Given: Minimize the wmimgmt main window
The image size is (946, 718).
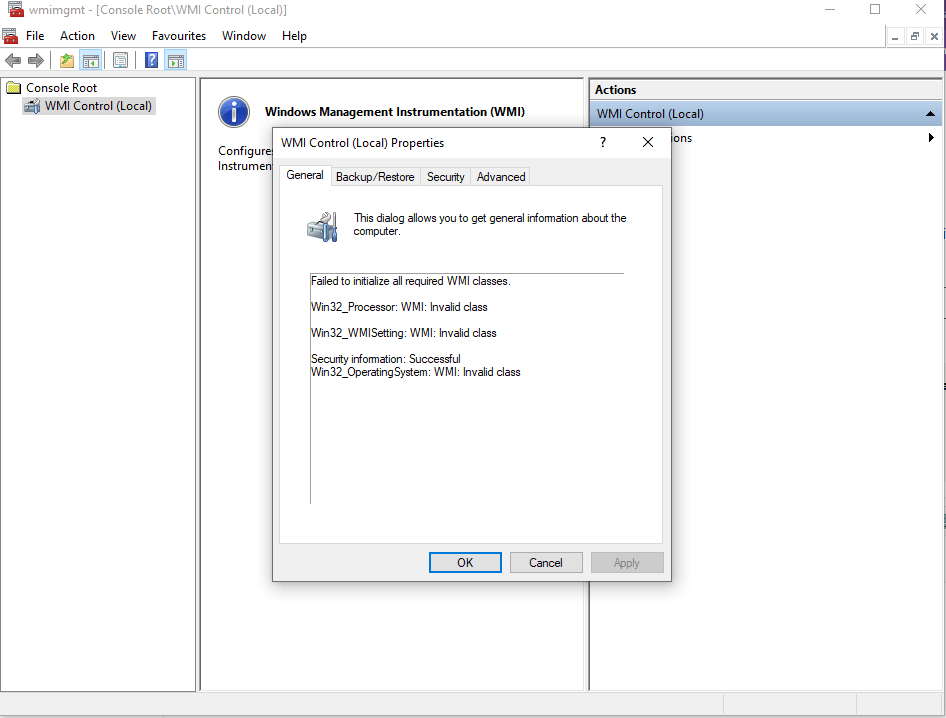Looking at the screenshot, I should pyautogui.click(x=830, y=9).
